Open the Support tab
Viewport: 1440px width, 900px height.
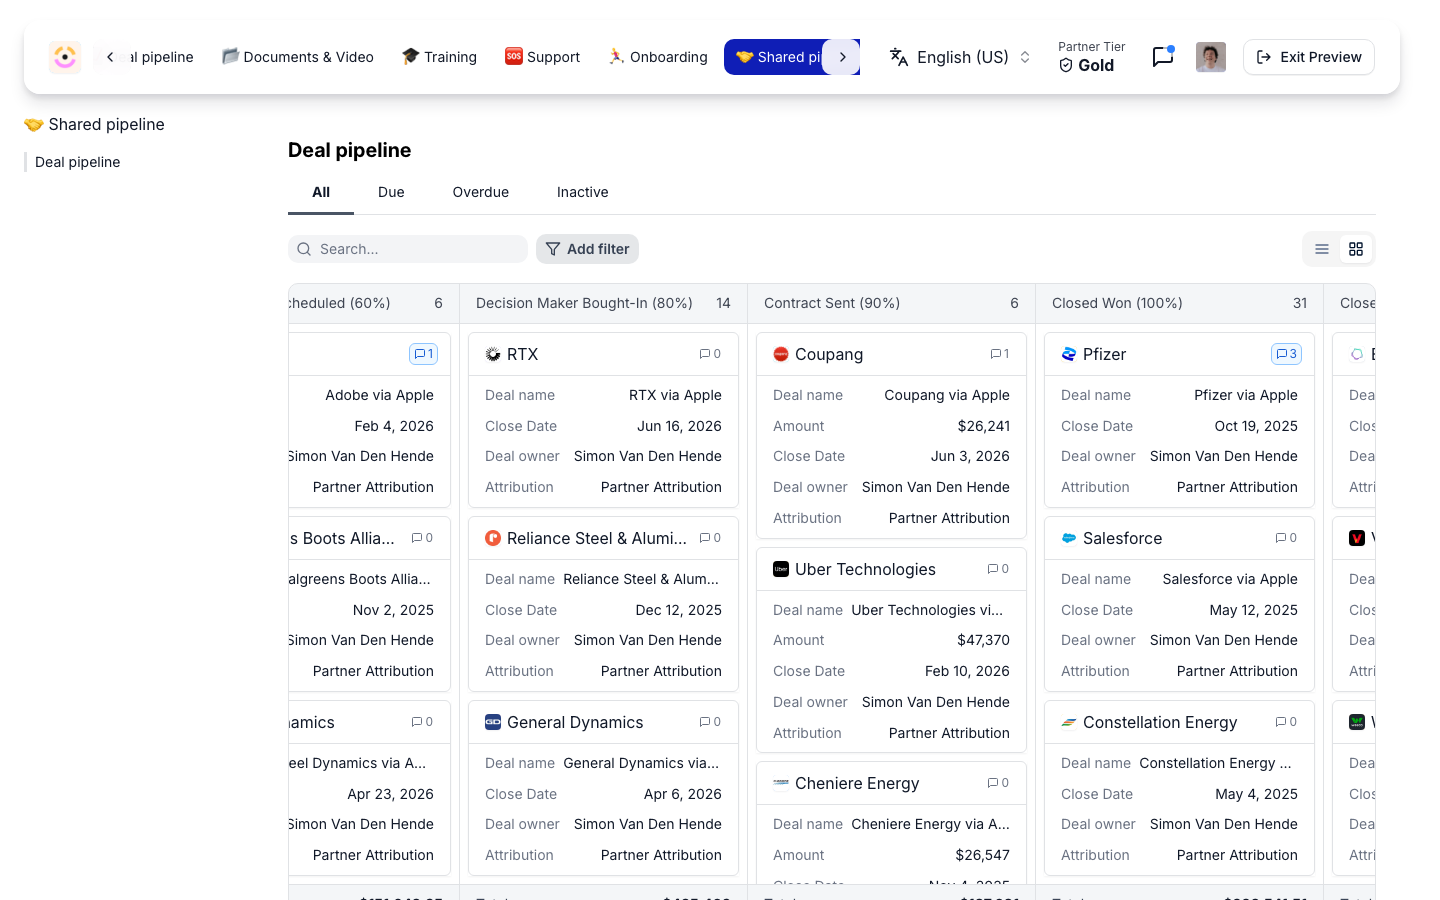pos(543,57)
